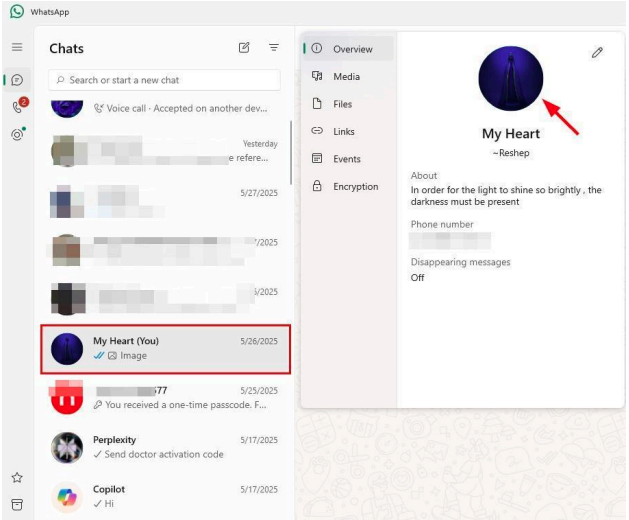
Task: Open the My Heart (You) chat
Action: pos(165,348)
